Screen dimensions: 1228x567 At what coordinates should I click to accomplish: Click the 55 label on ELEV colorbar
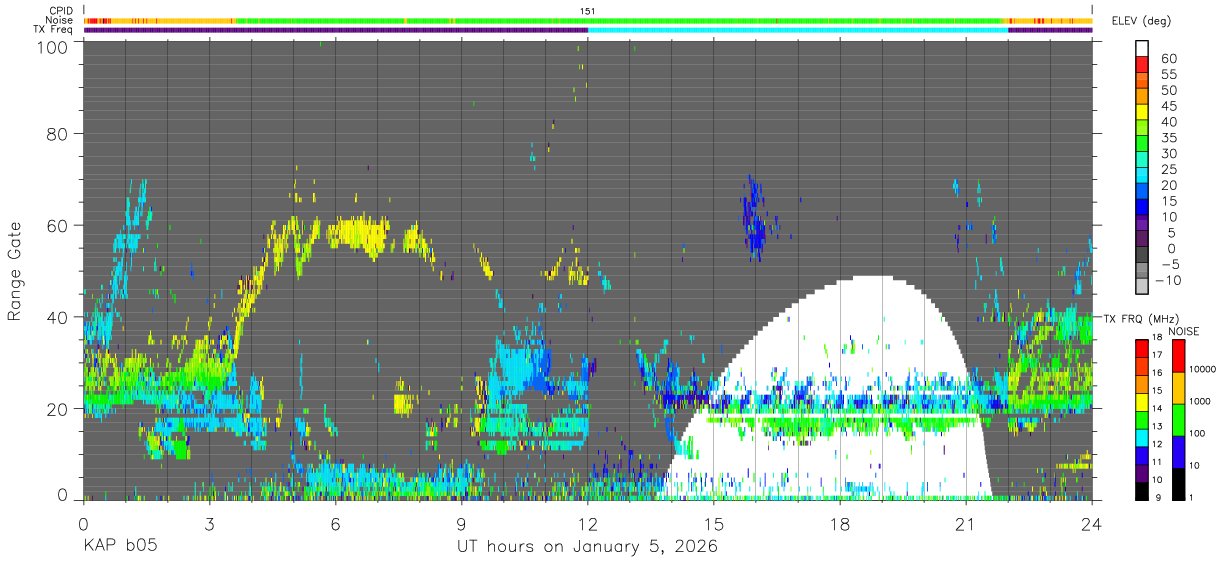(x=1168, y=74)
